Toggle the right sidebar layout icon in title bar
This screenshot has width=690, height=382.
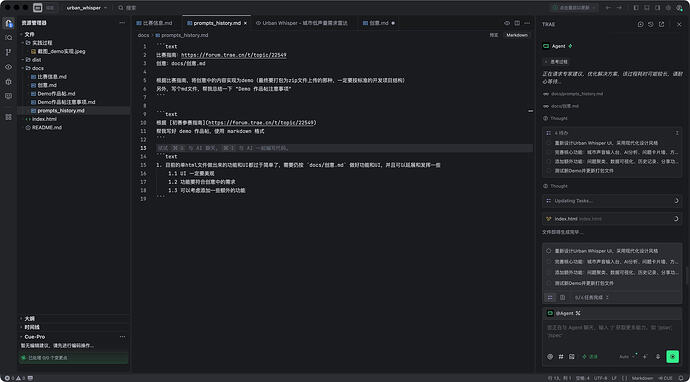(x=658, y=8)
